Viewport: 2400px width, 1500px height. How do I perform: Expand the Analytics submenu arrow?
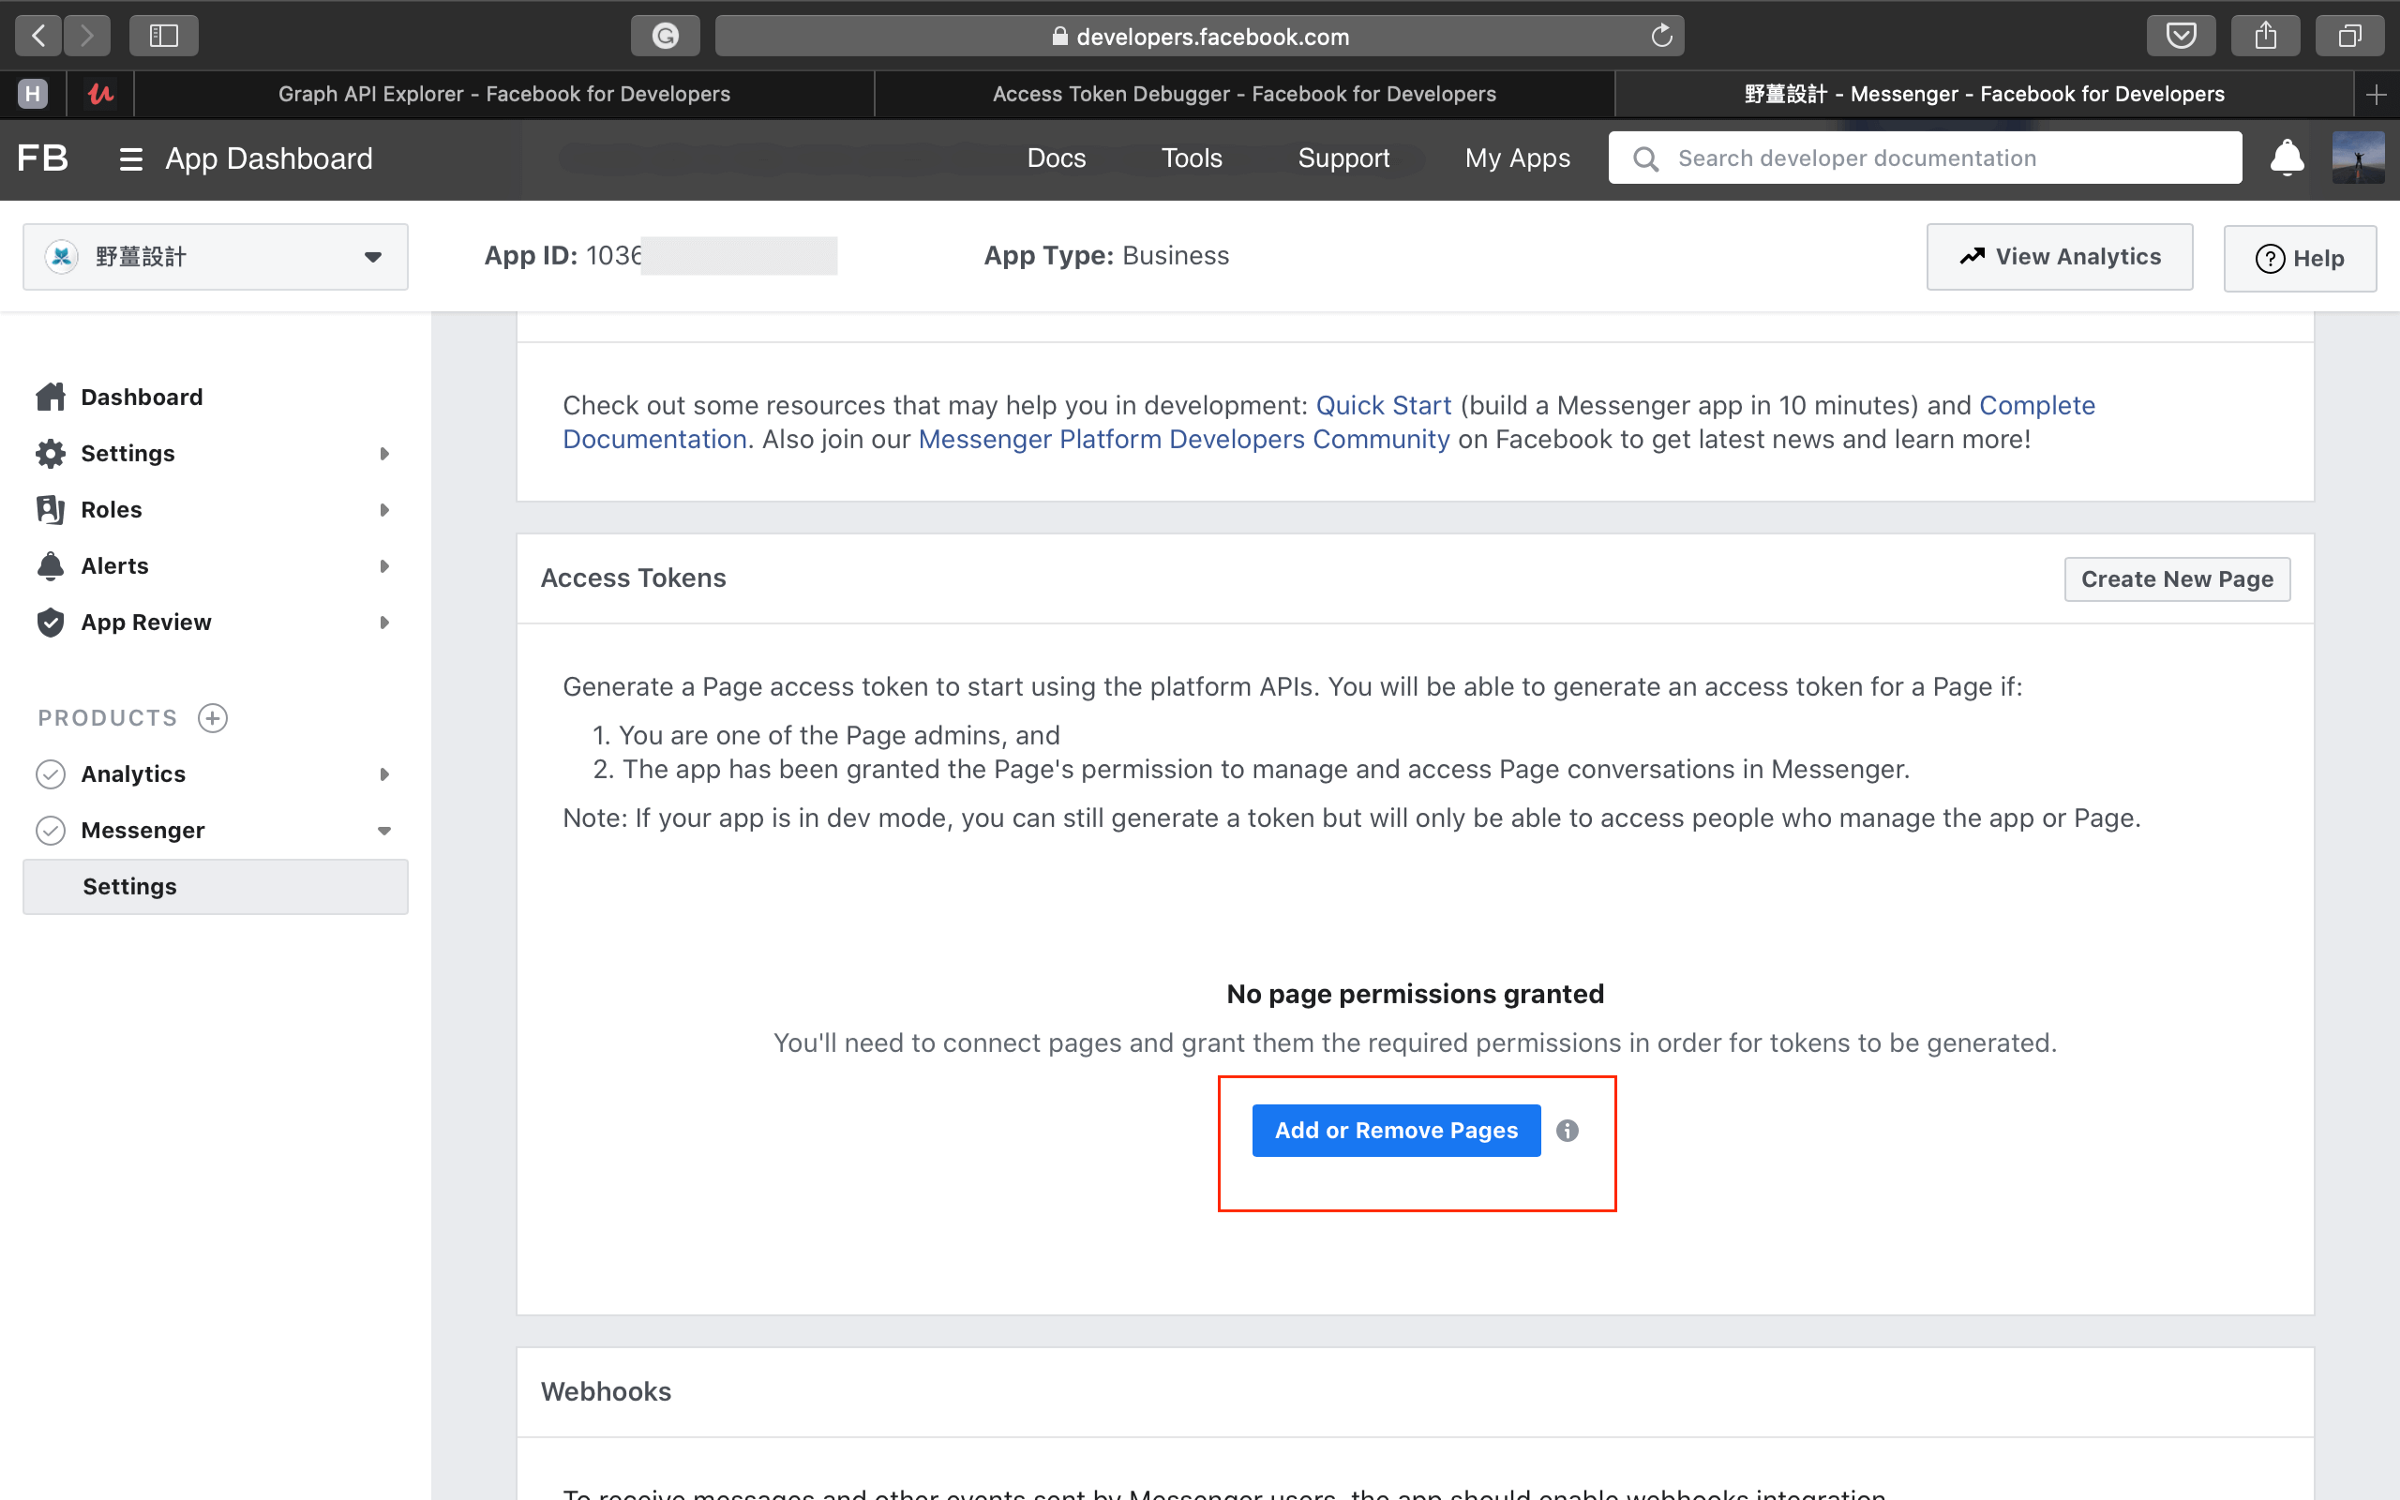tap(384, 774)
